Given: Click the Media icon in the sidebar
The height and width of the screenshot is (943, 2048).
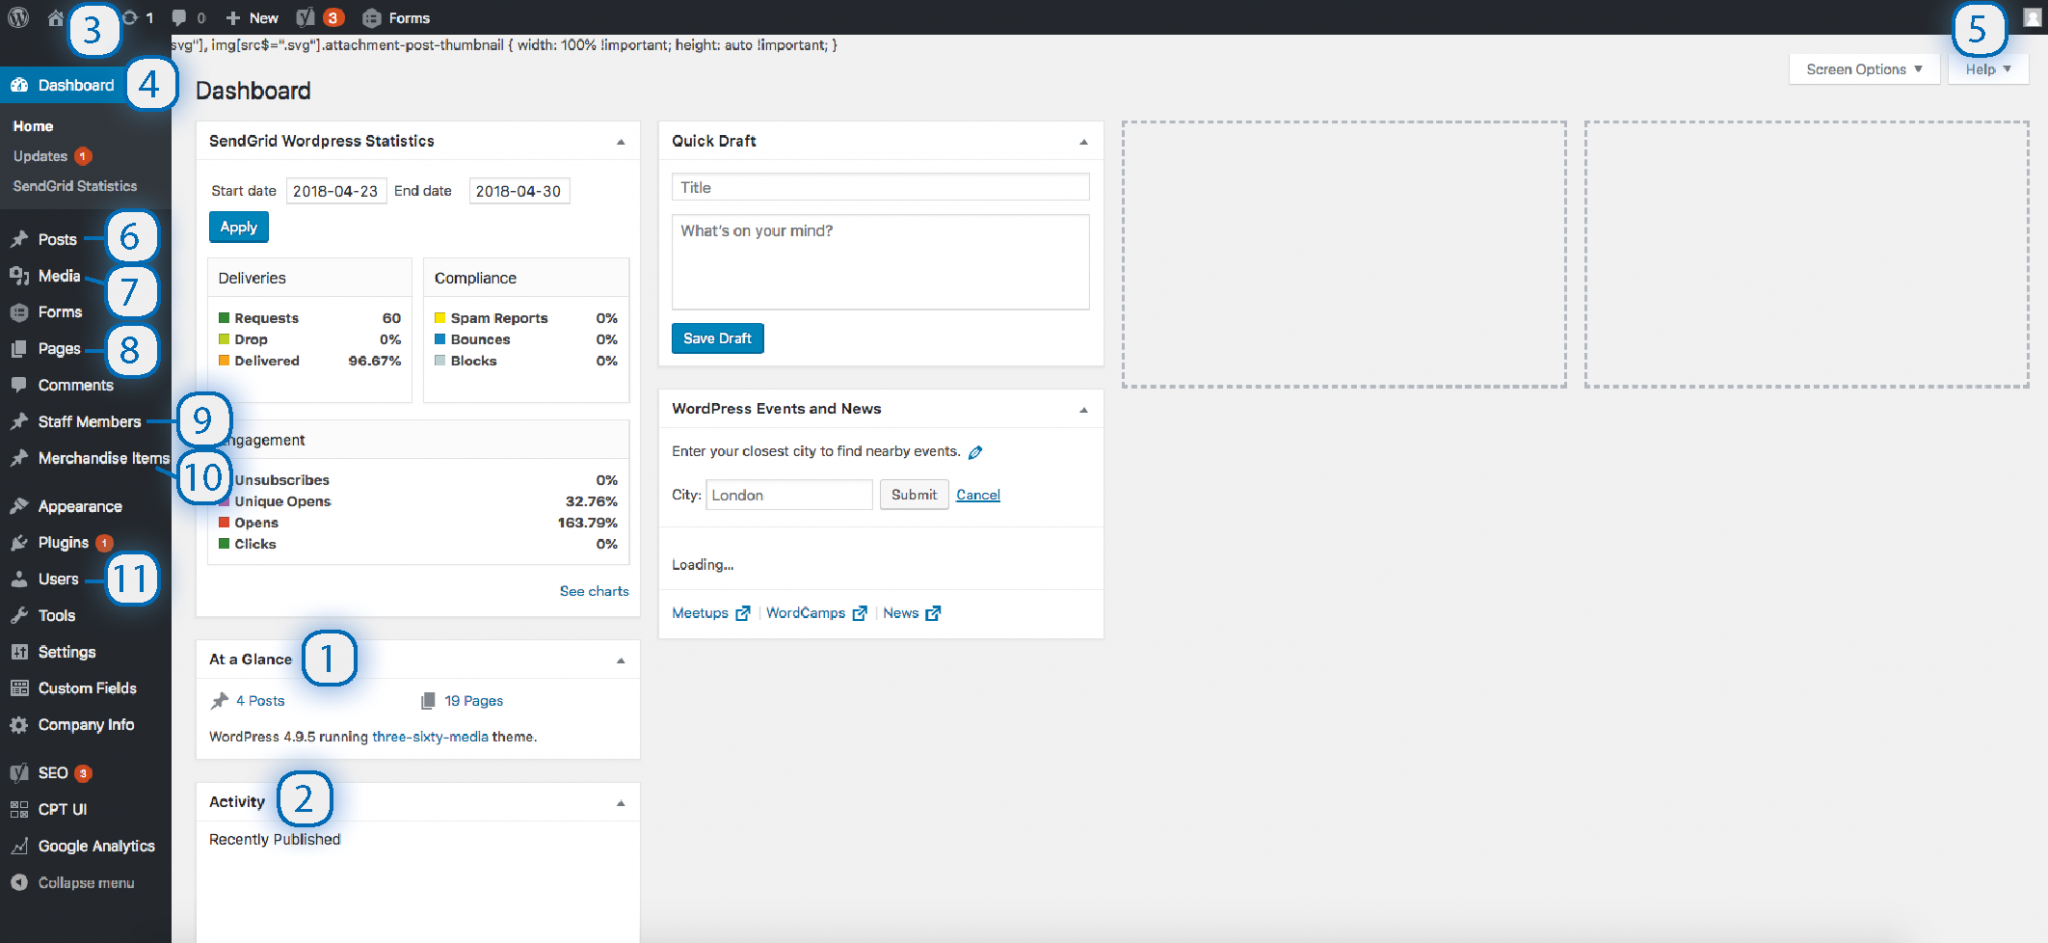Looking at the screenshot, I should pyautogui.click(x=19, y=276).
